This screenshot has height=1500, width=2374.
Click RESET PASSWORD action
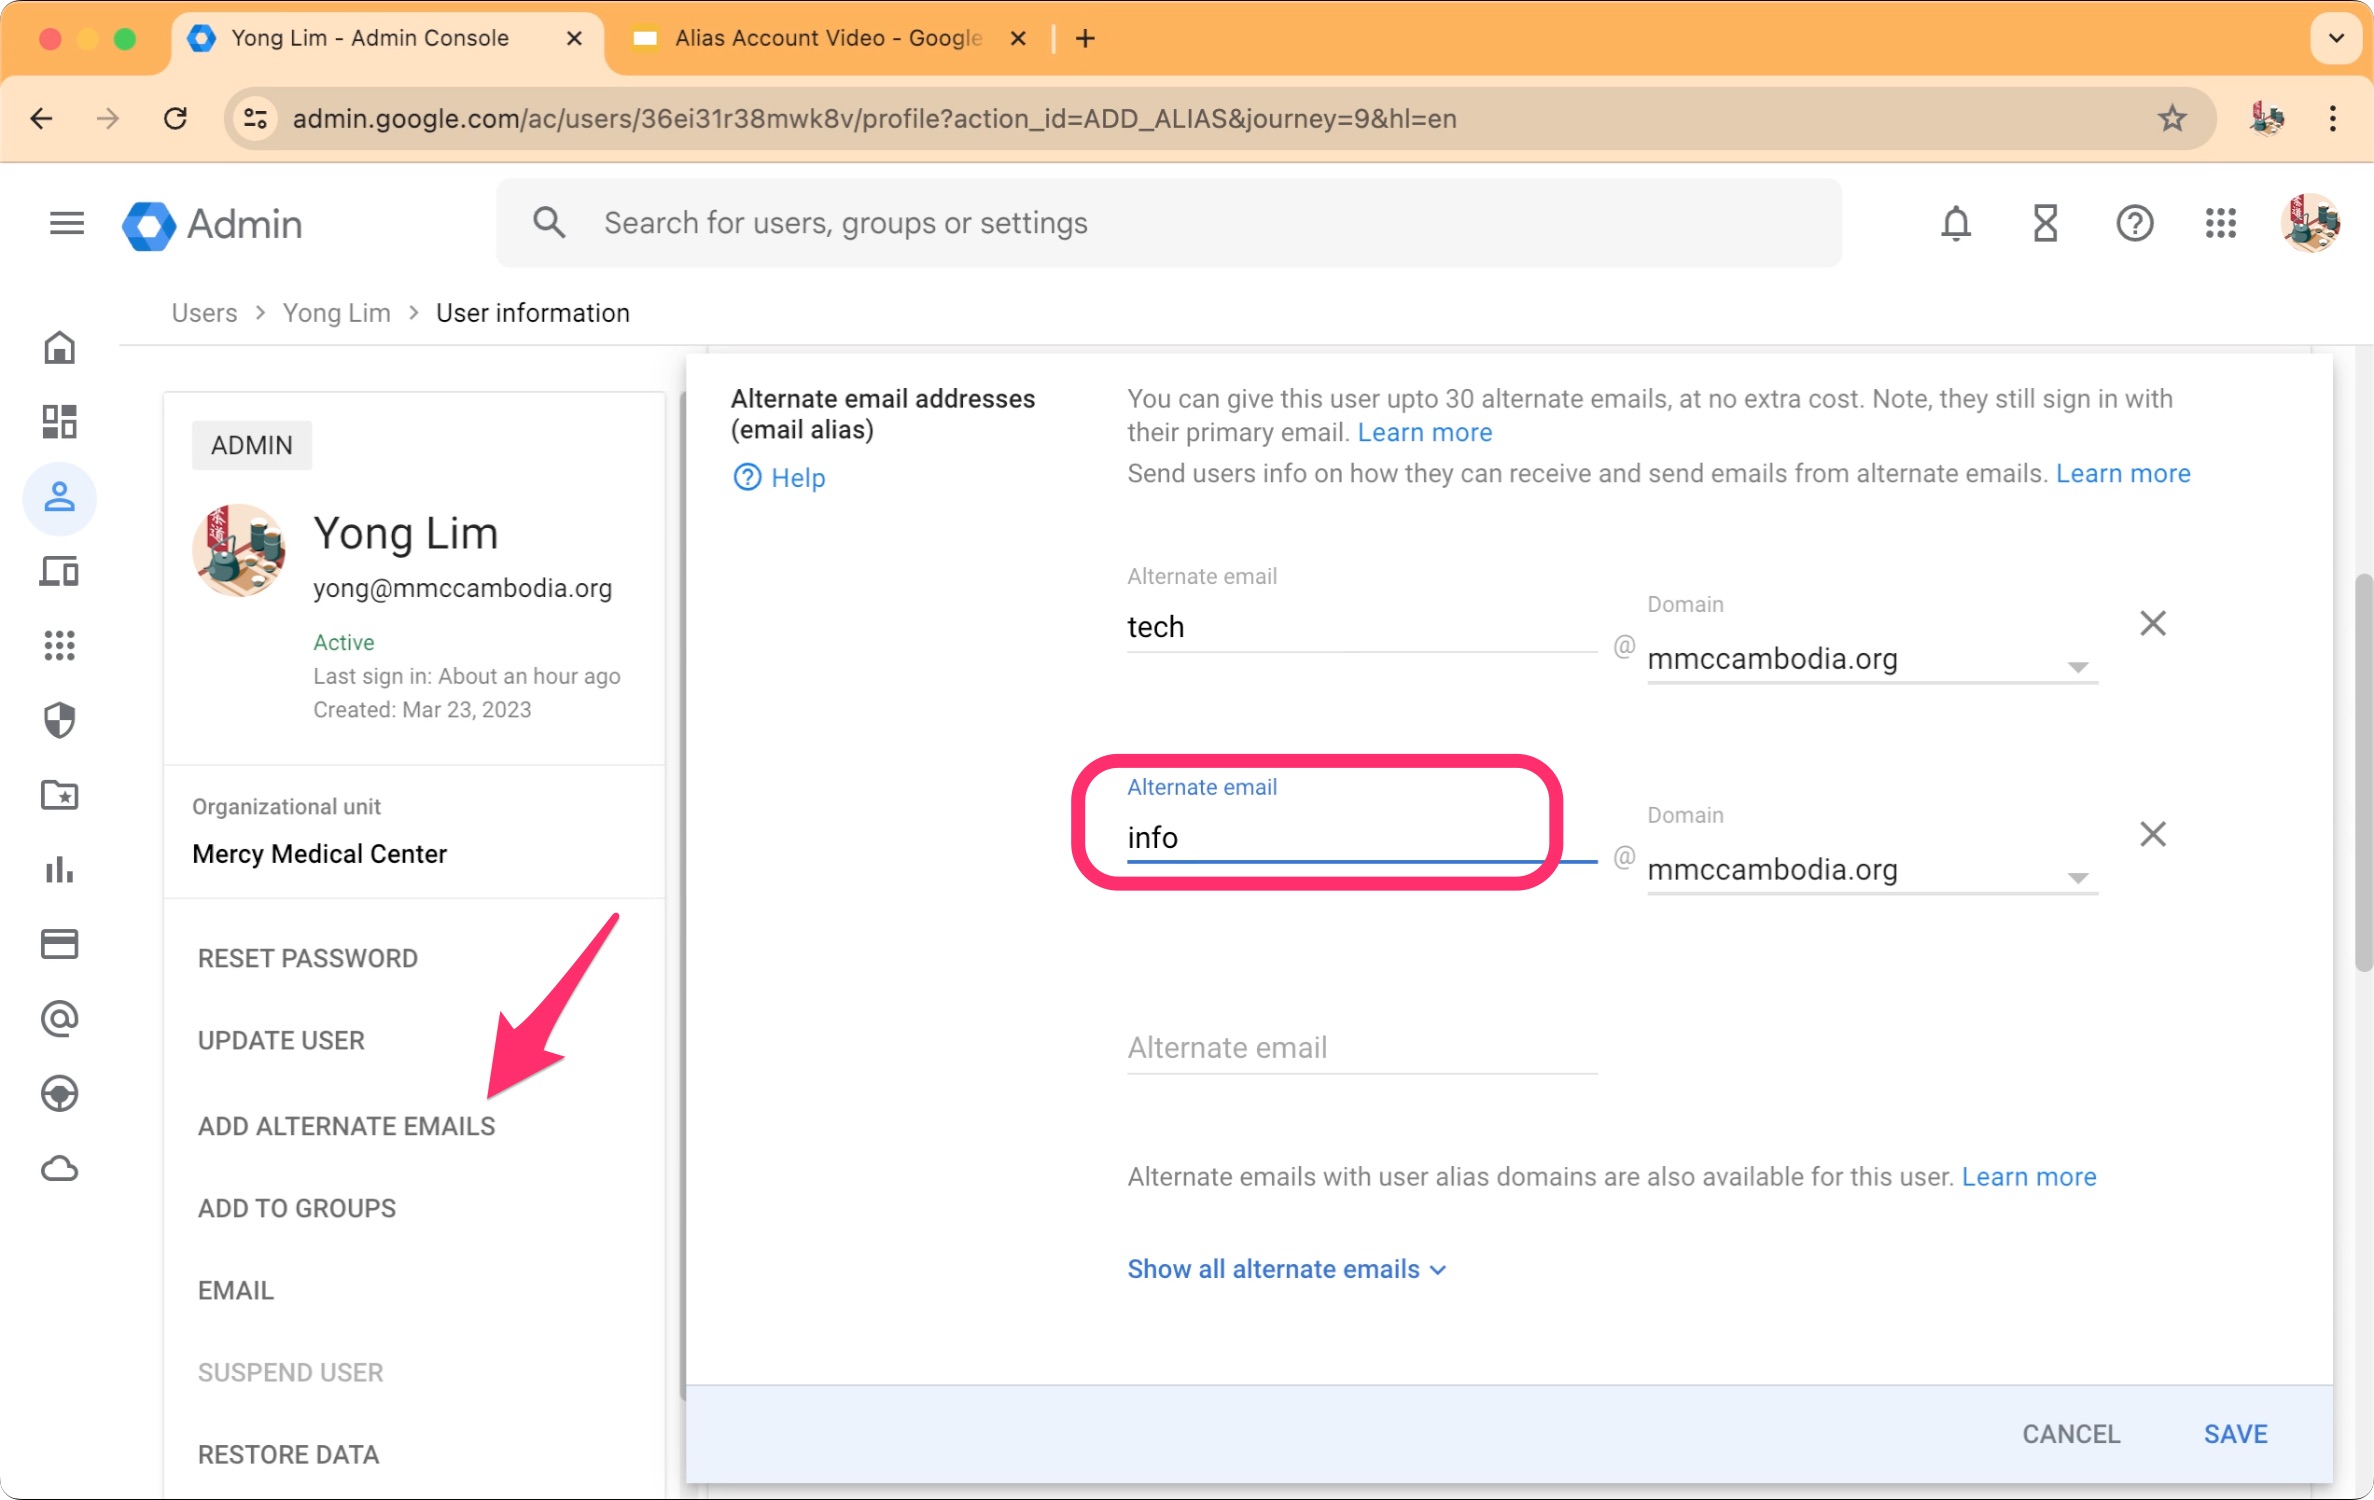click(x=307, y=958)
